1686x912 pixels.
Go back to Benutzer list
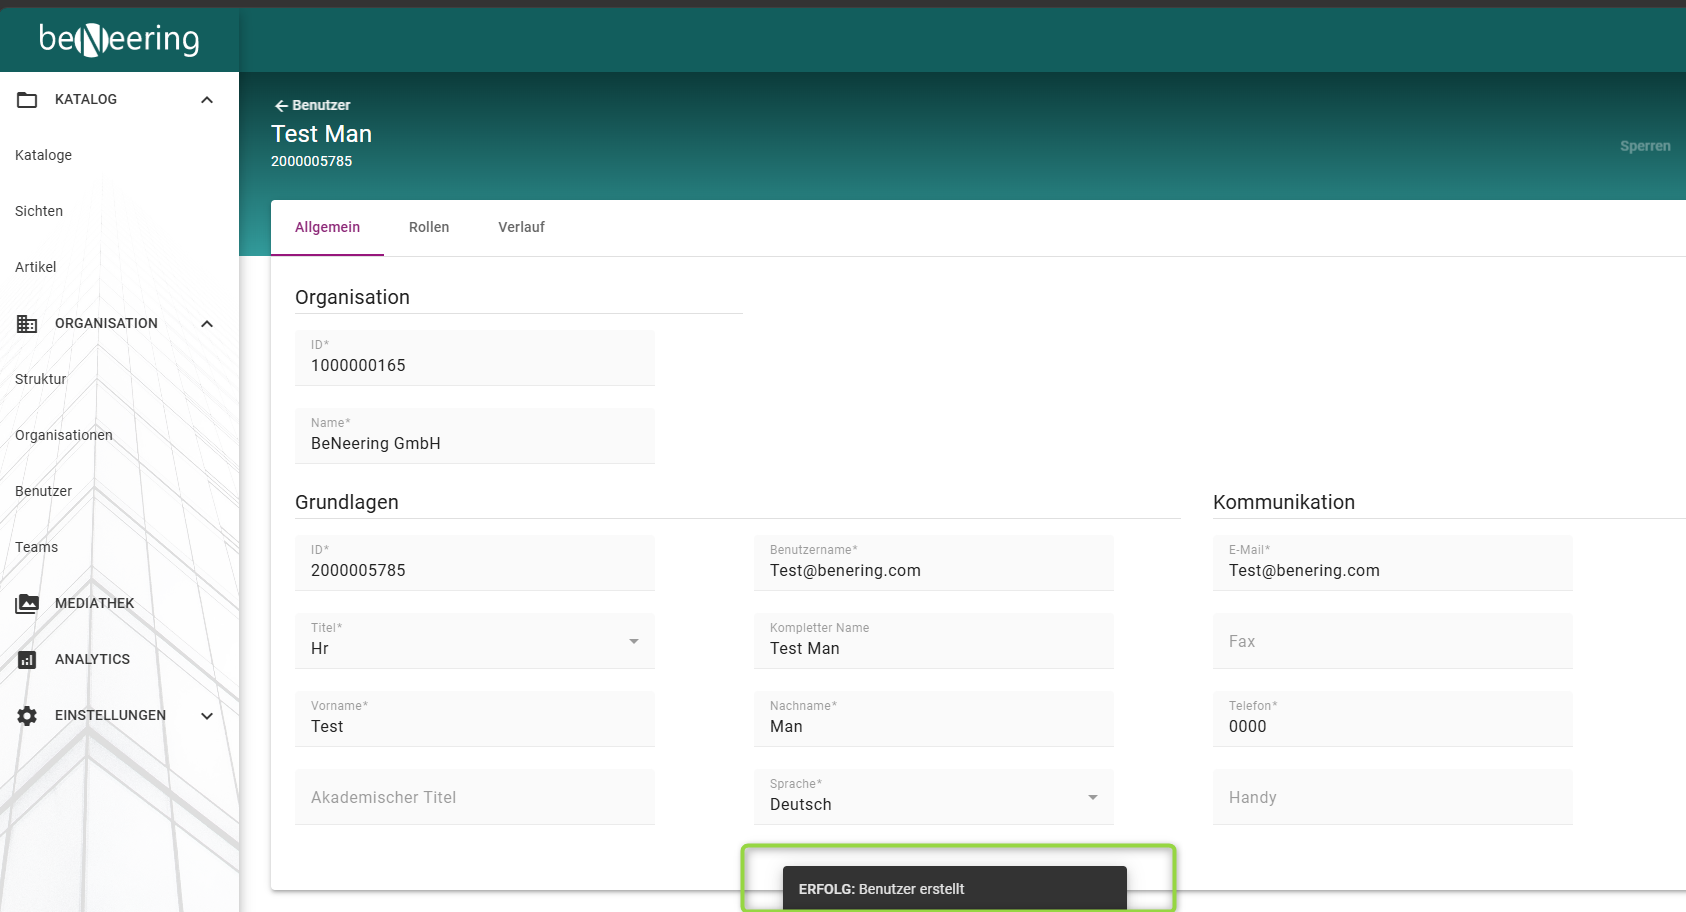(x=312, y=105)
